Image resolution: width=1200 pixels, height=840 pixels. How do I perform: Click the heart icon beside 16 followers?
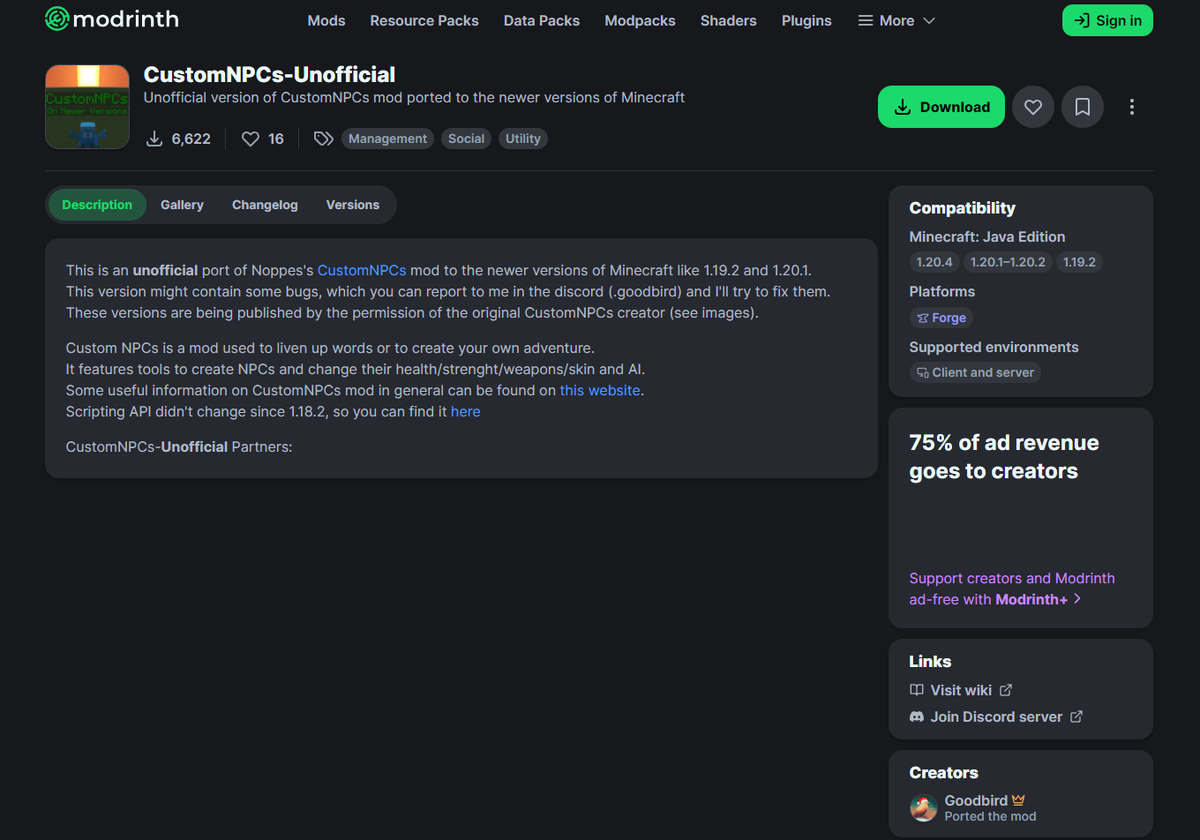pos(250,139)
